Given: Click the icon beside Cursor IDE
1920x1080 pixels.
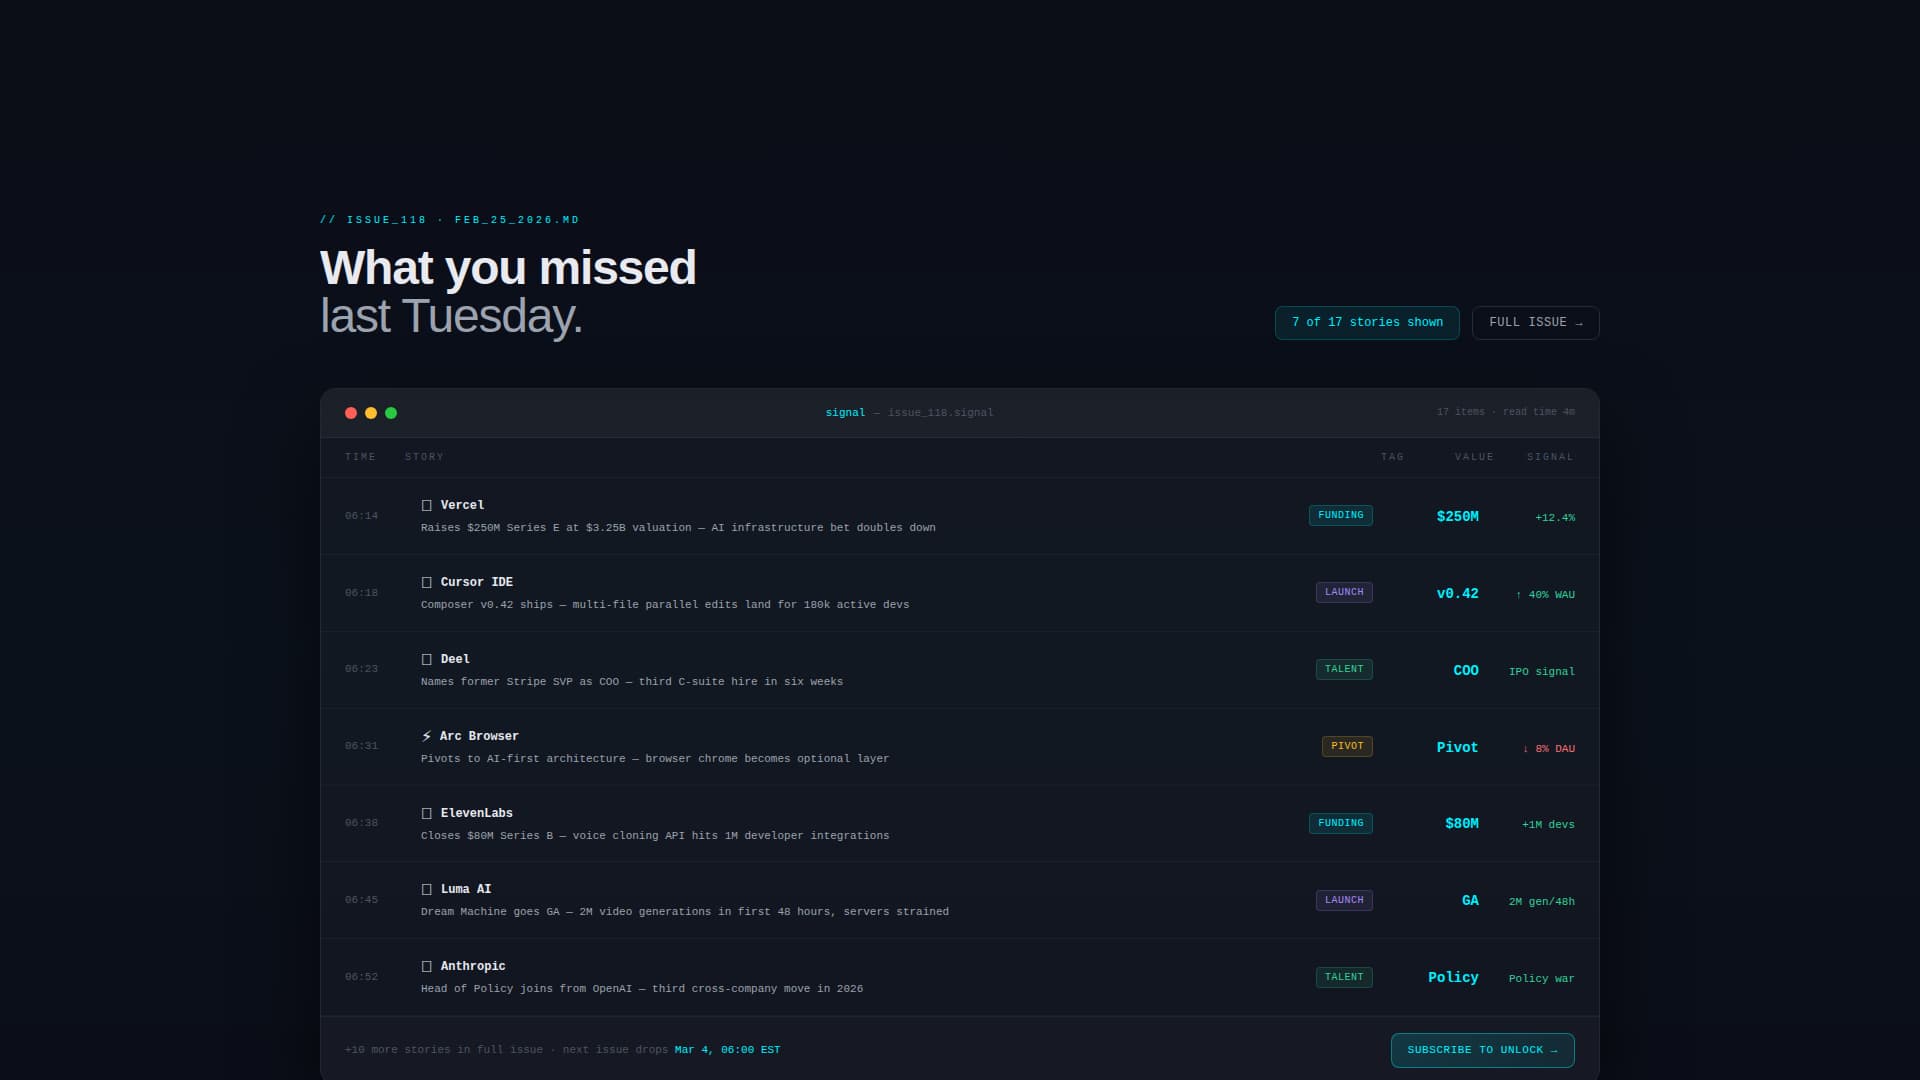Looking at the screenshot, I should click(x=427, y=583).
